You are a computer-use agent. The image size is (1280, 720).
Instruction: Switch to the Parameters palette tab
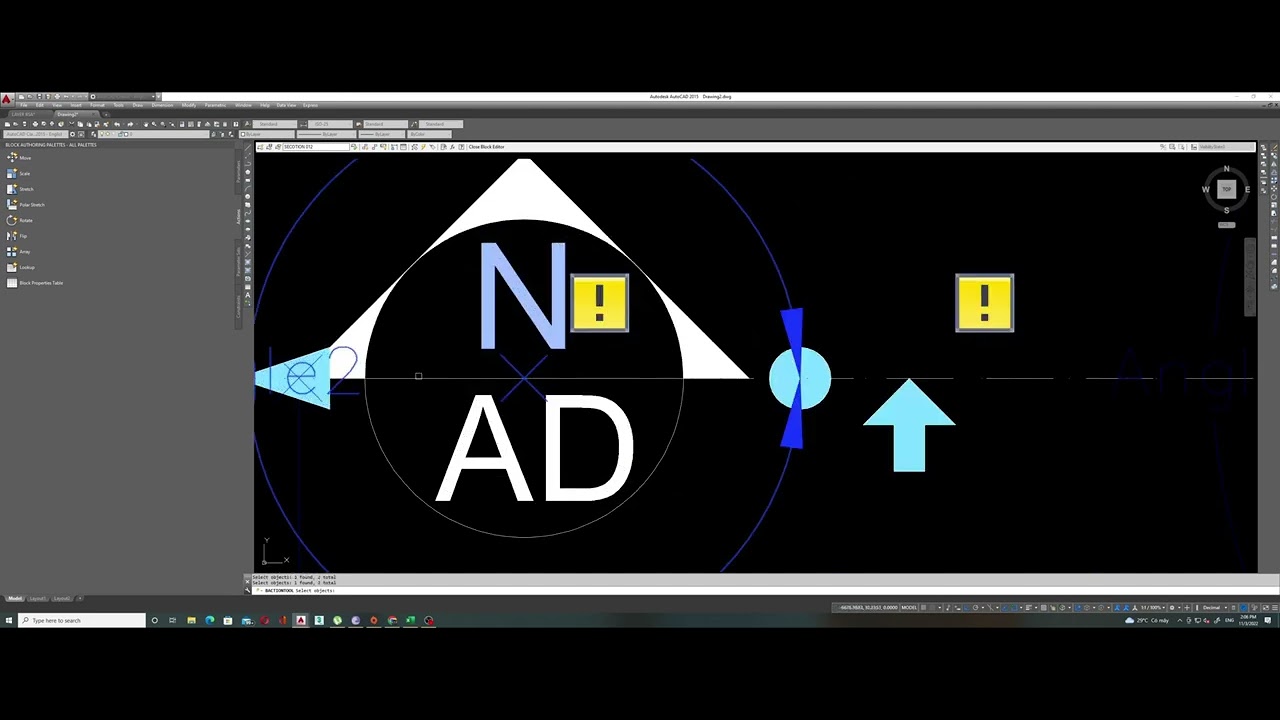238,170
